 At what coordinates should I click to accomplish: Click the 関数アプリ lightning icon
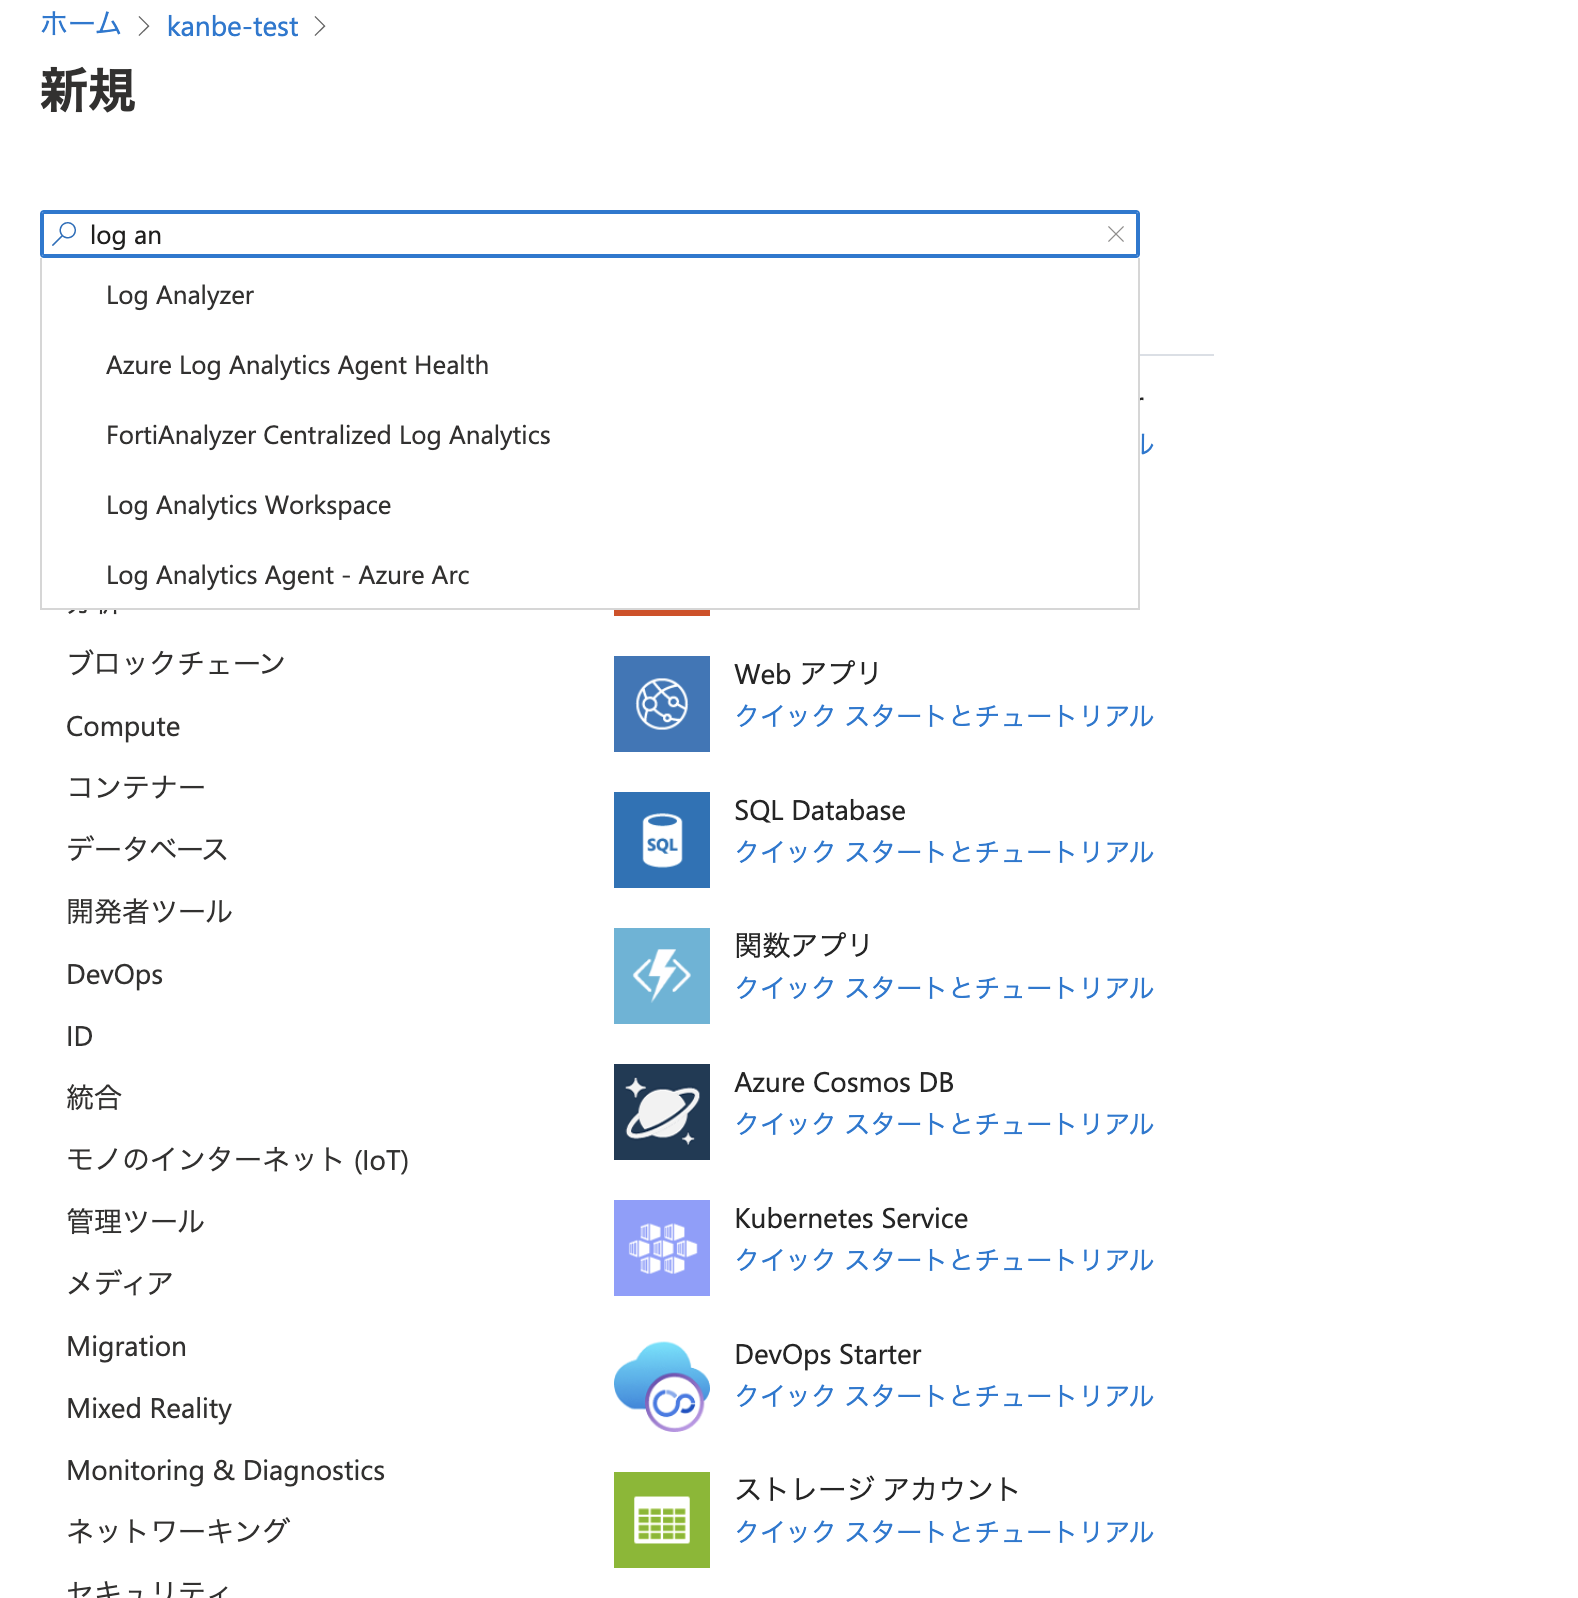[662, 976]
